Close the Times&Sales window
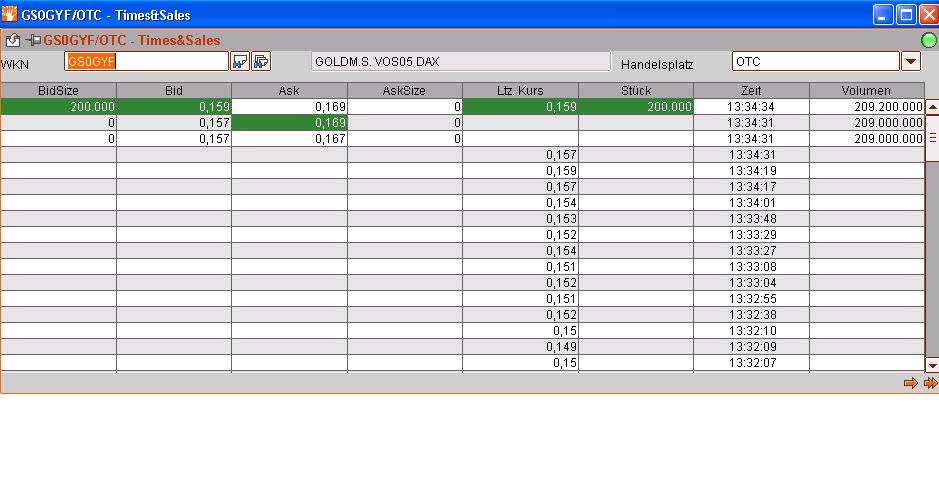This screenshot has height=480, width=939. 929,14
